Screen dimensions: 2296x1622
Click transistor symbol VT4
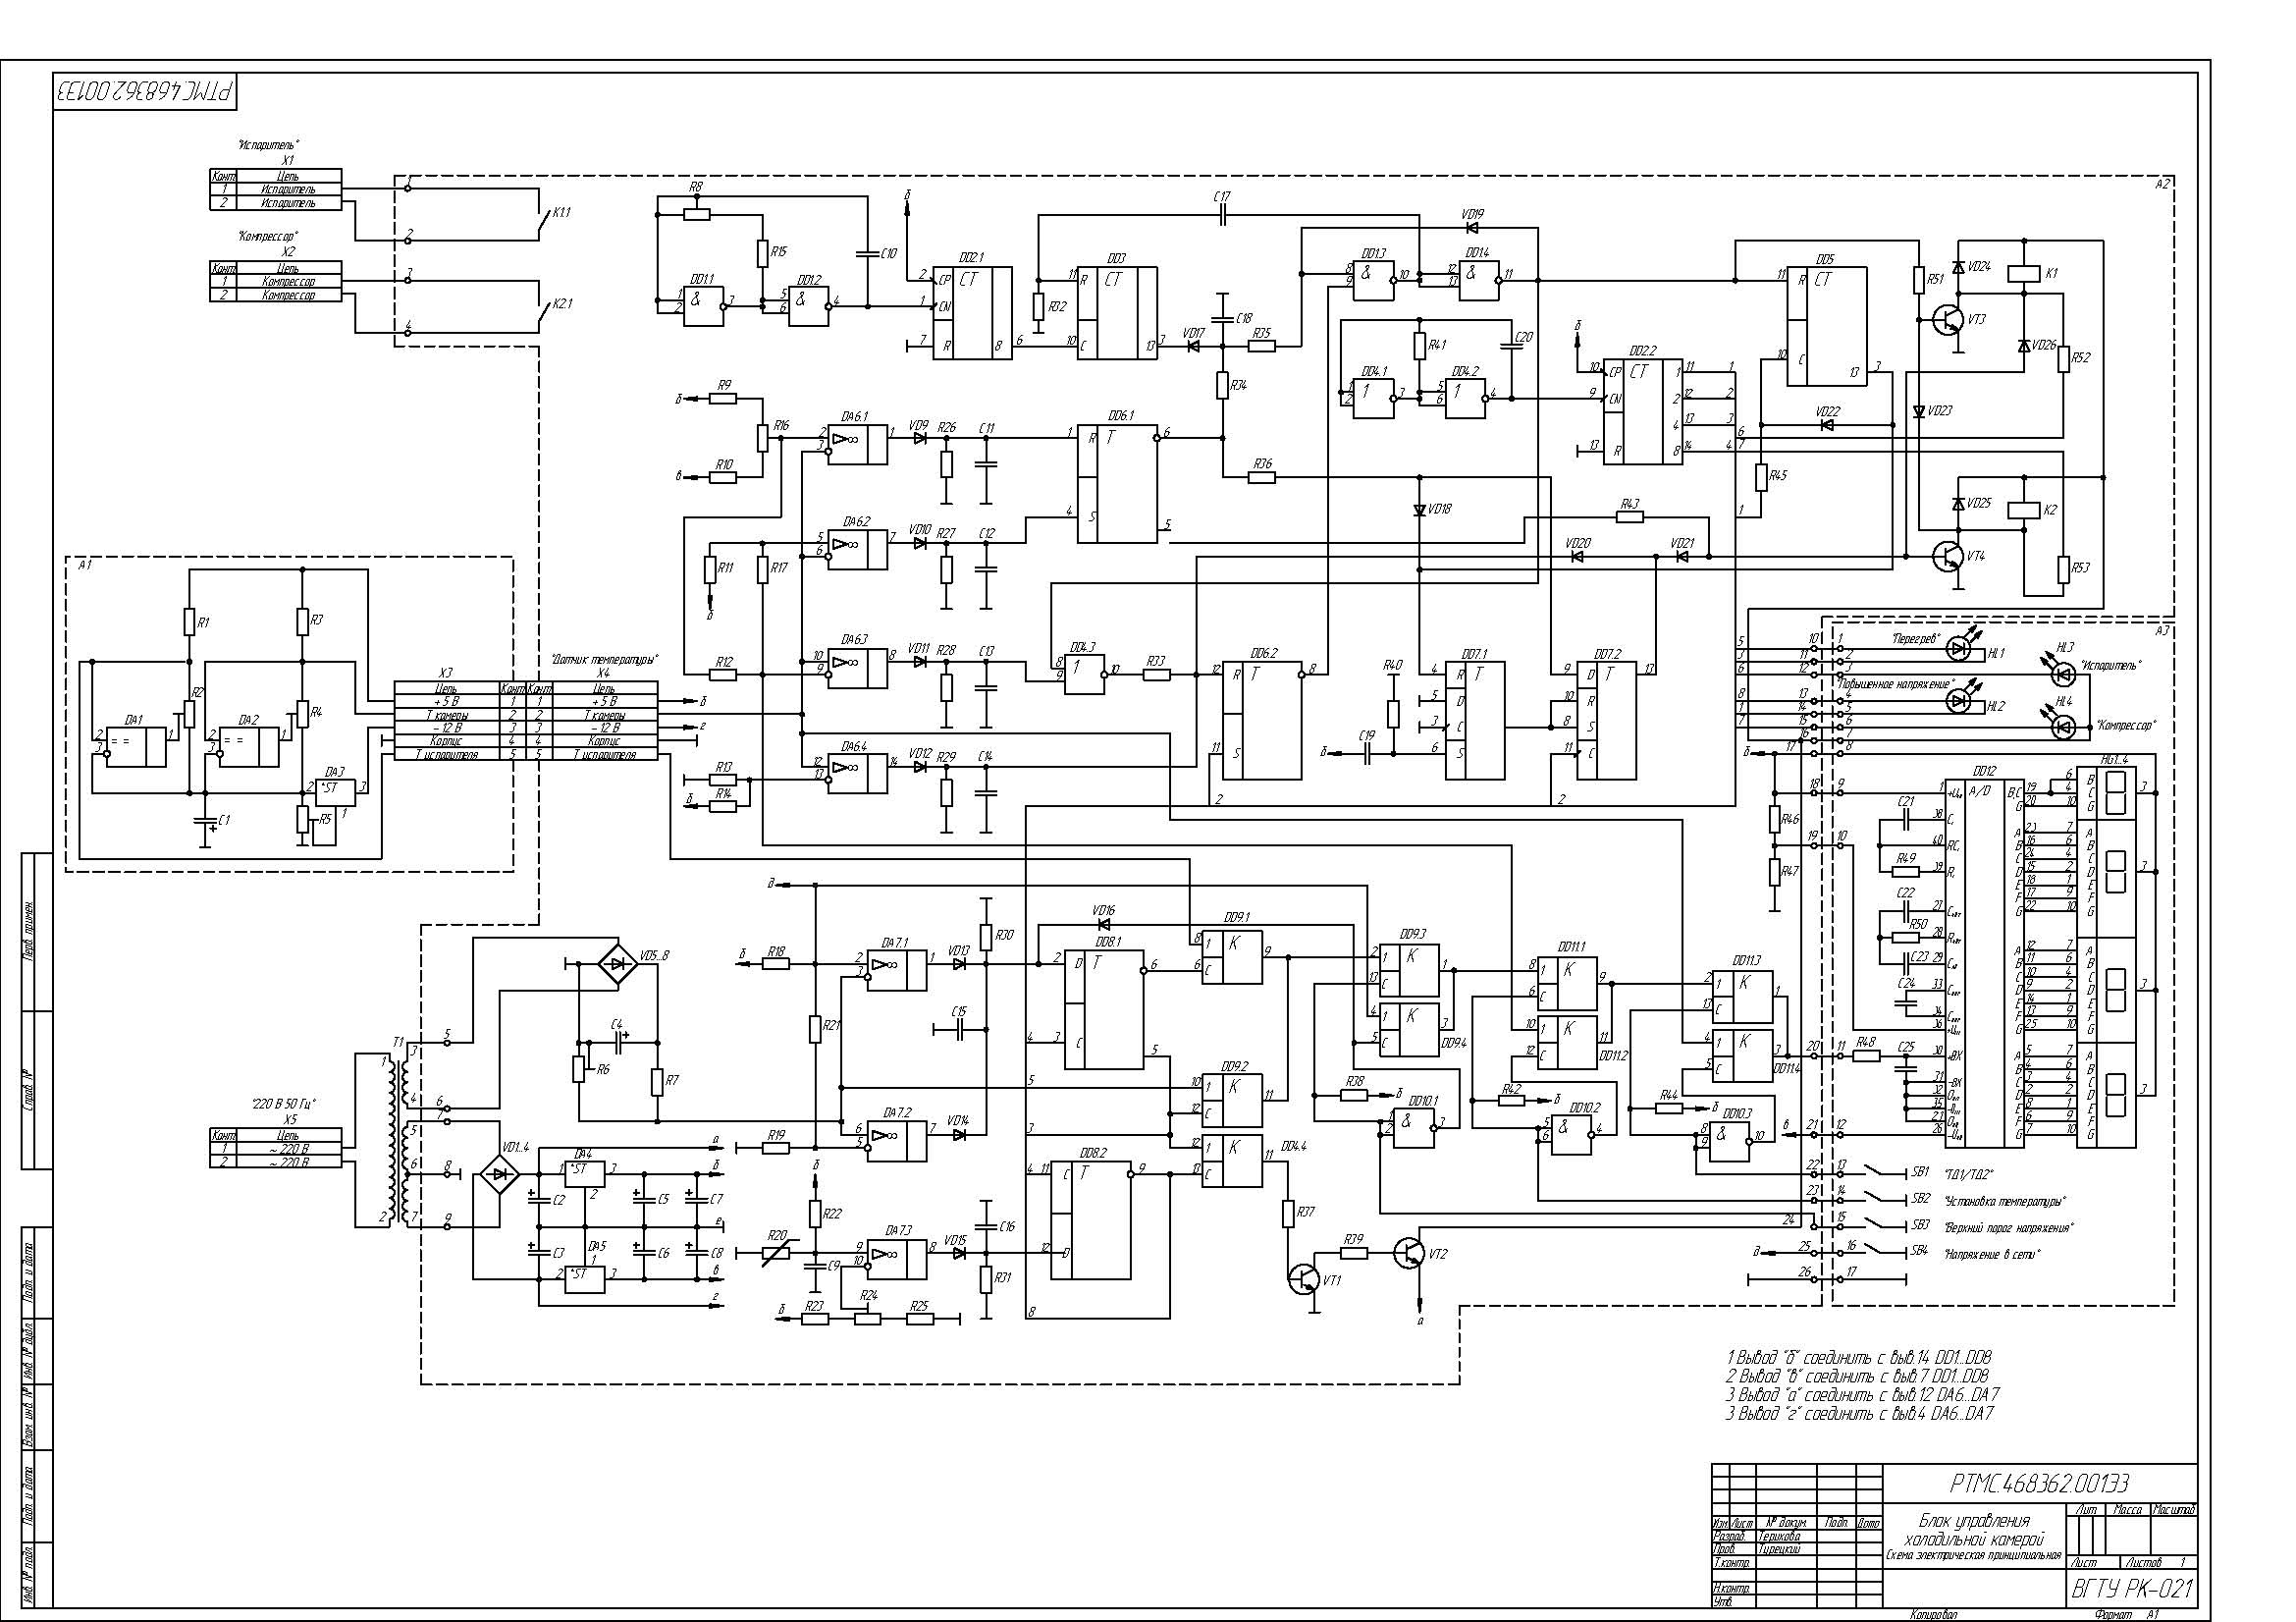point(1947,556)
